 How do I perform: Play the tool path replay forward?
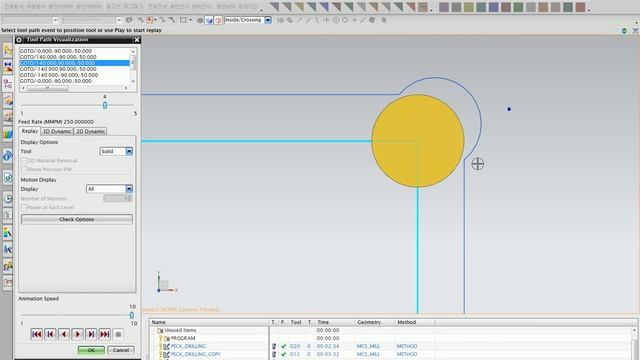pyautogui.click(x=78, y=334)
